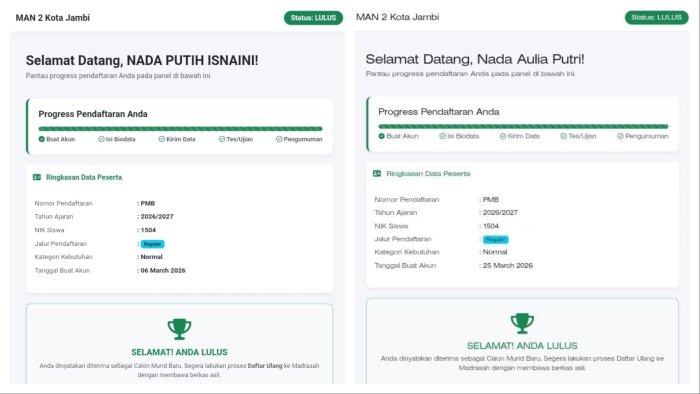Click the bold Daftar Ulang text in left panel
700x394 pixels.
click(x=265, y=366)
